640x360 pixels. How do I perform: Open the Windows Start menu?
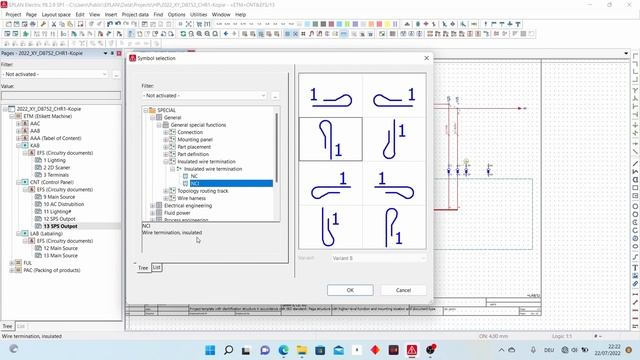pos(210,350)
